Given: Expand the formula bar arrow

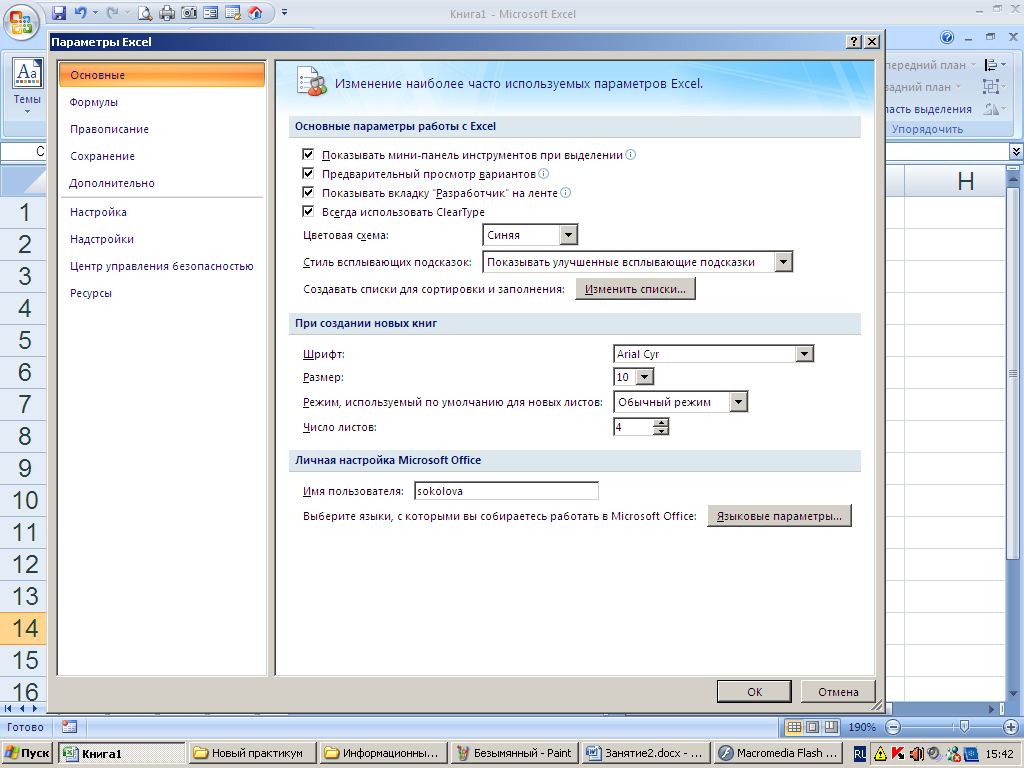Looking at the screenshot, I should tap(1016, 152).
